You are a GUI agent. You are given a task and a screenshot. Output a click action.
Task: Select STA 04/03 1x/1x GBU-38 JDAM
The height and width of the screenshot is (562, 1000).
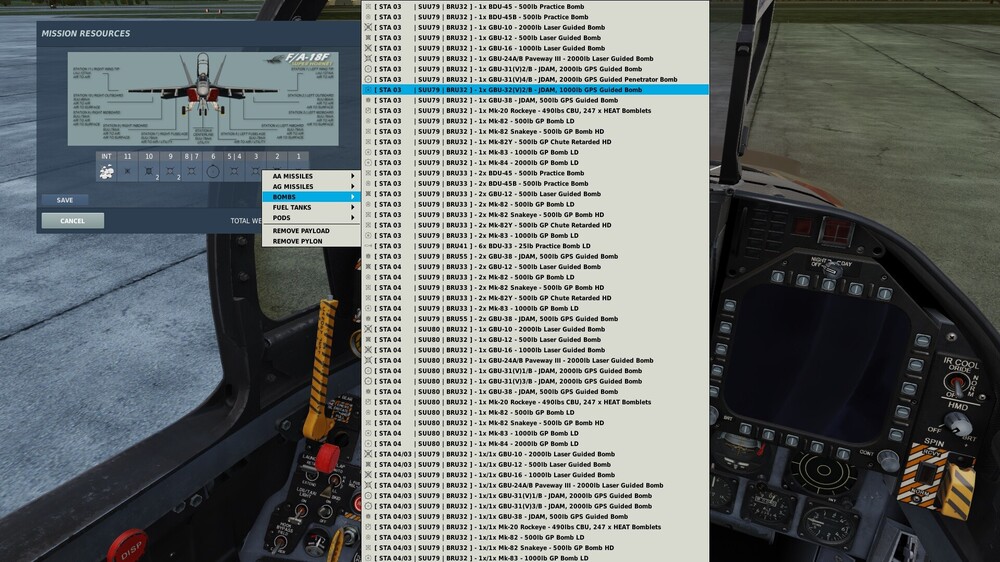tap(535, 517)
